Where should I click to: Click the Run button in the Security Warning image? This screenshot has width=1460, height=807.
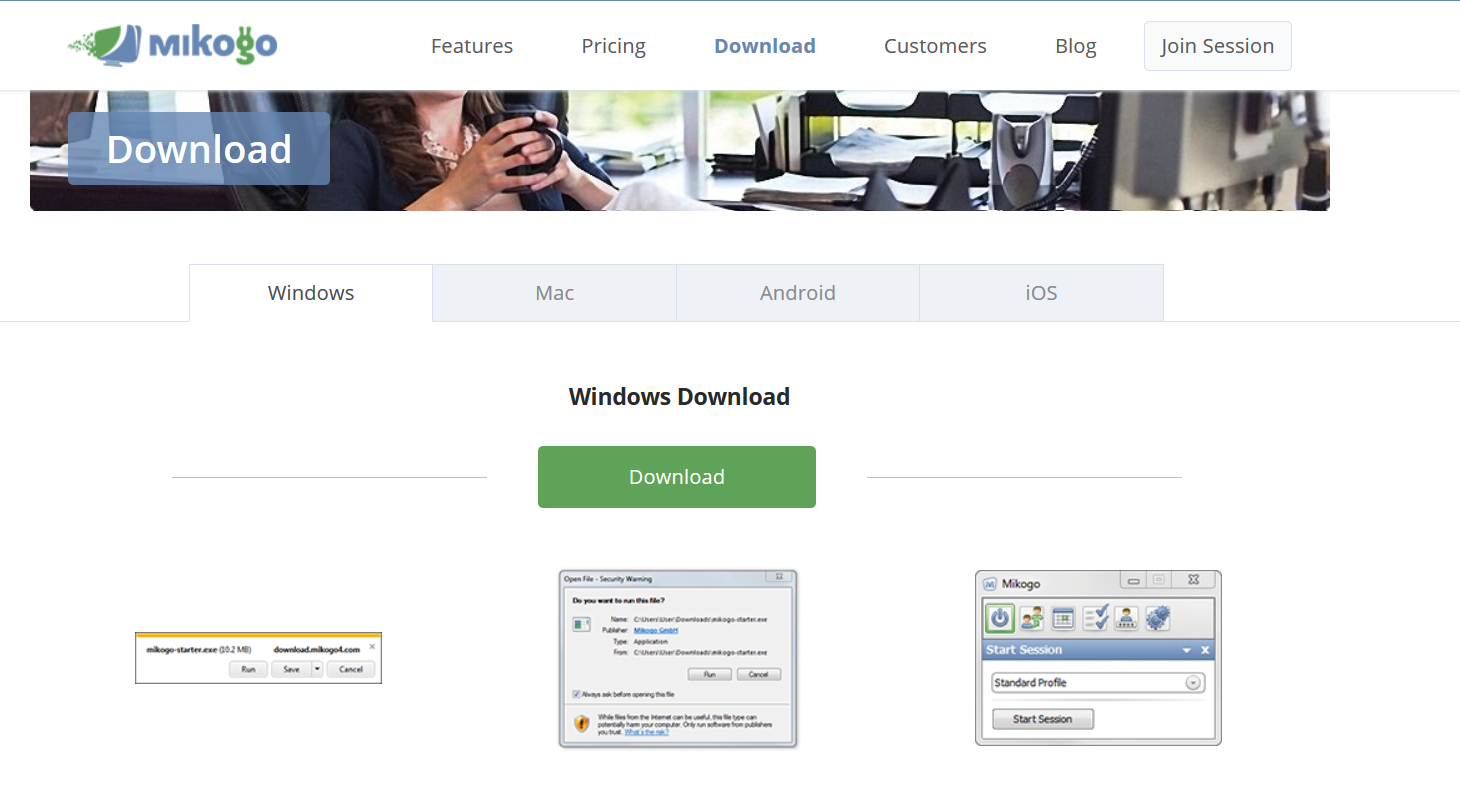click(x=710, y=675)
